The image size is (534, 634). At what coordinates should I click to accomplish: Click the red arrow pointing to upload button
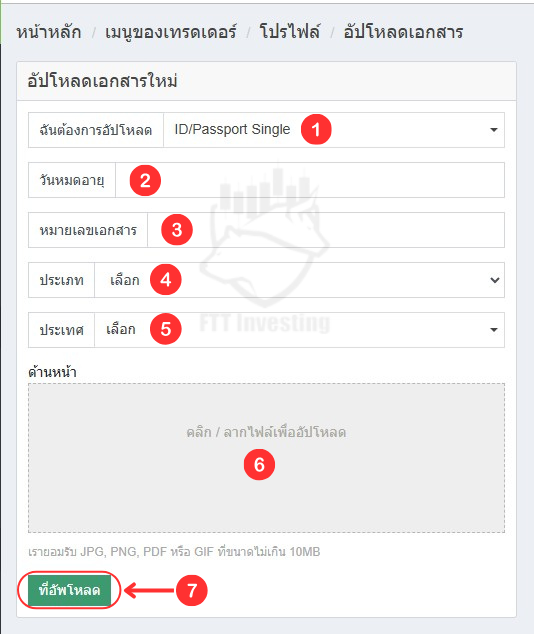(x=149, y=590)
